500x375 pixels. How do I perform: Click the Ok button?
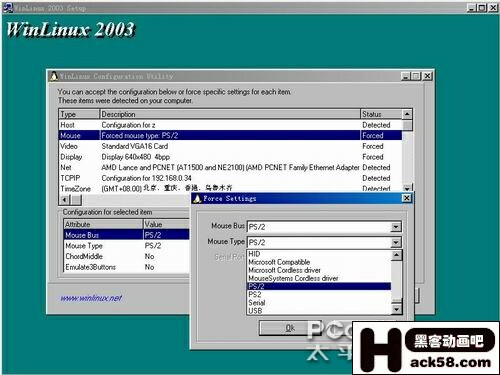(x=290, y=328)
